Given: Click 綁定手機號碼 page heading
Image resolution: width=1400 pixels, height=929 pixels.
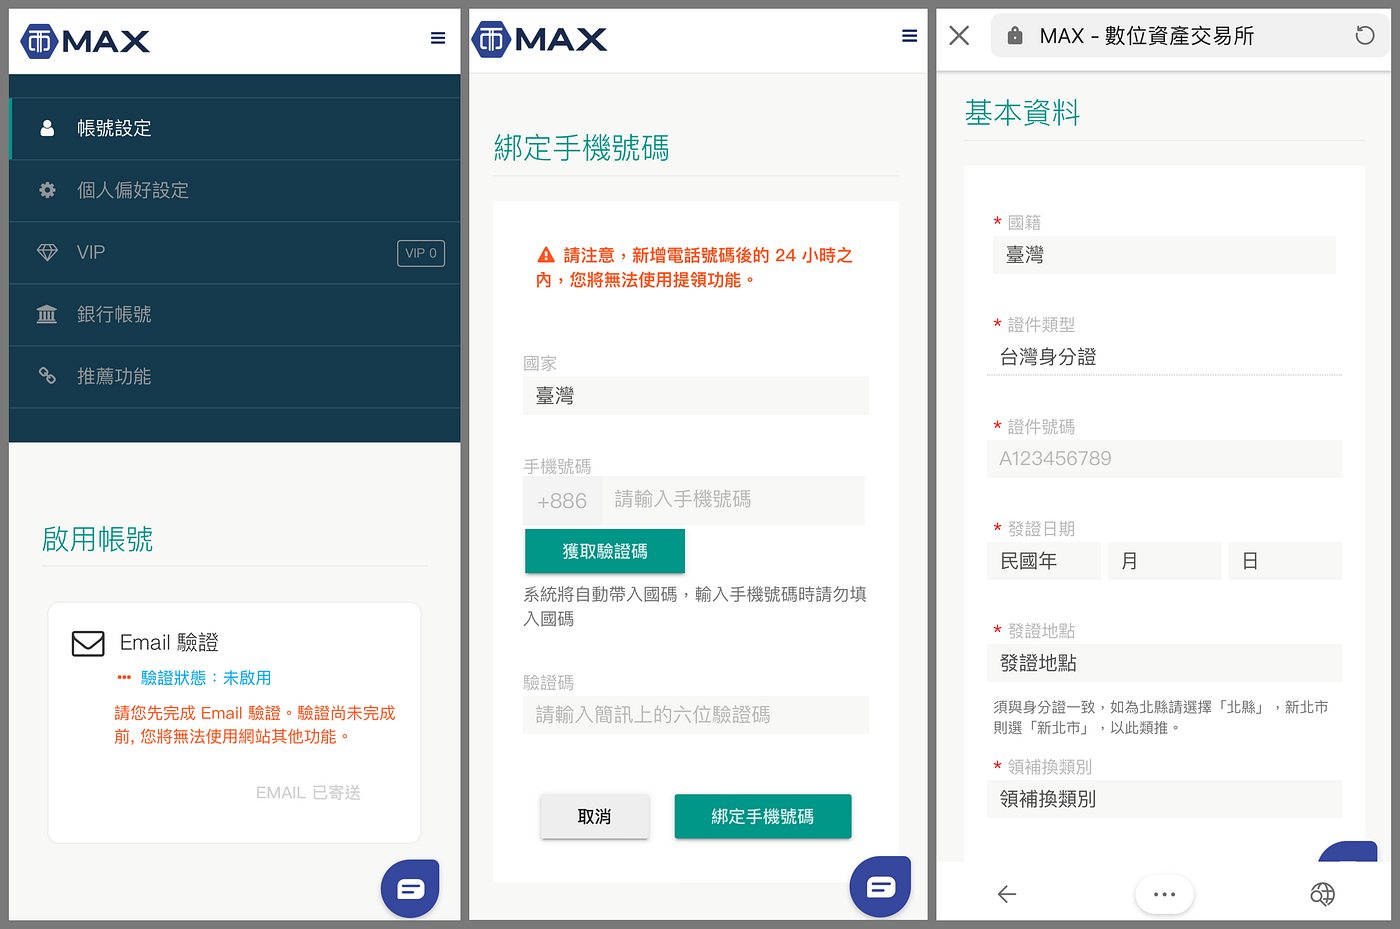Looking at the screenshot, I should [581, 148].
